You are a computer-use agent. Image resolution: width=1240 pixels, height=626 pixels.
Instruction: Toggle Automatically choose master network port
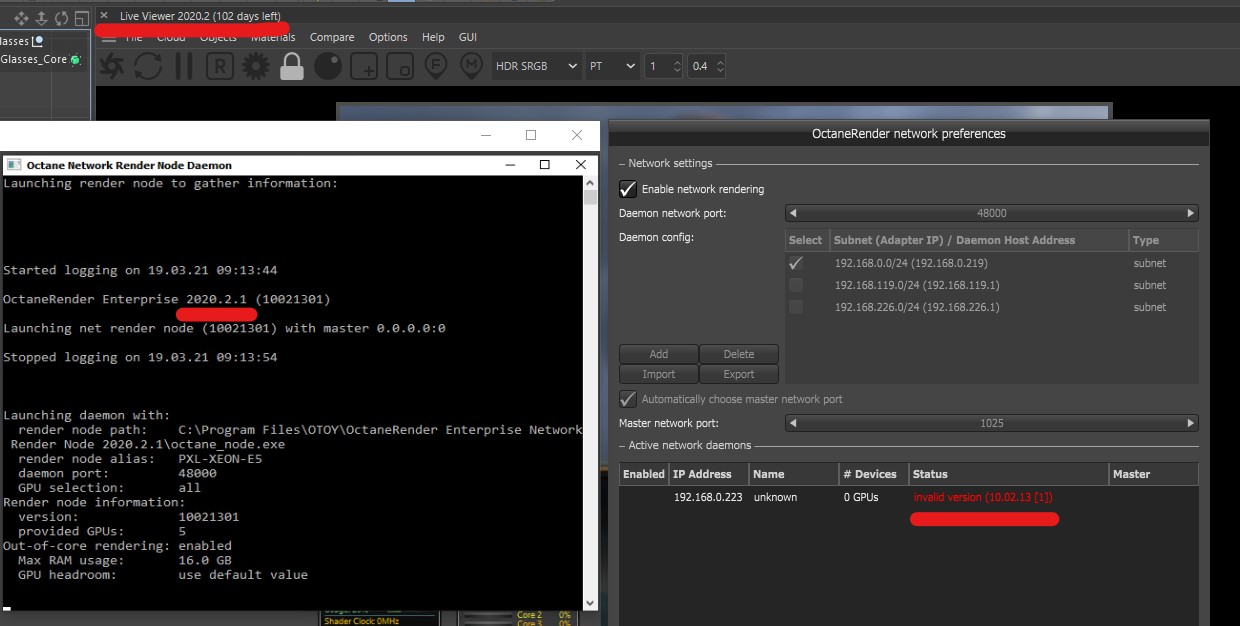click(628, 399)
